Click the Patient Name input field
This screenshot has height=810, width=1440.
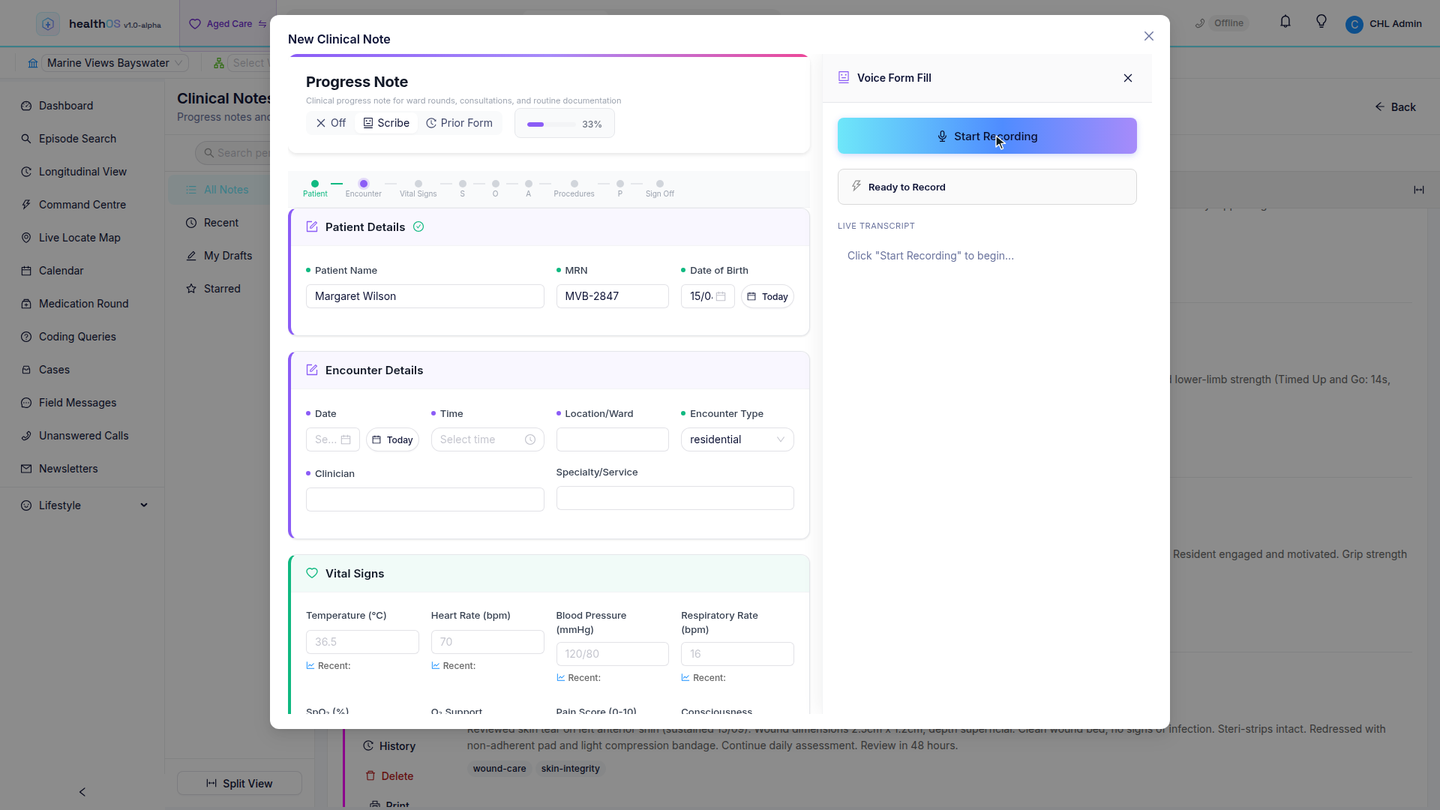(425, 296)
